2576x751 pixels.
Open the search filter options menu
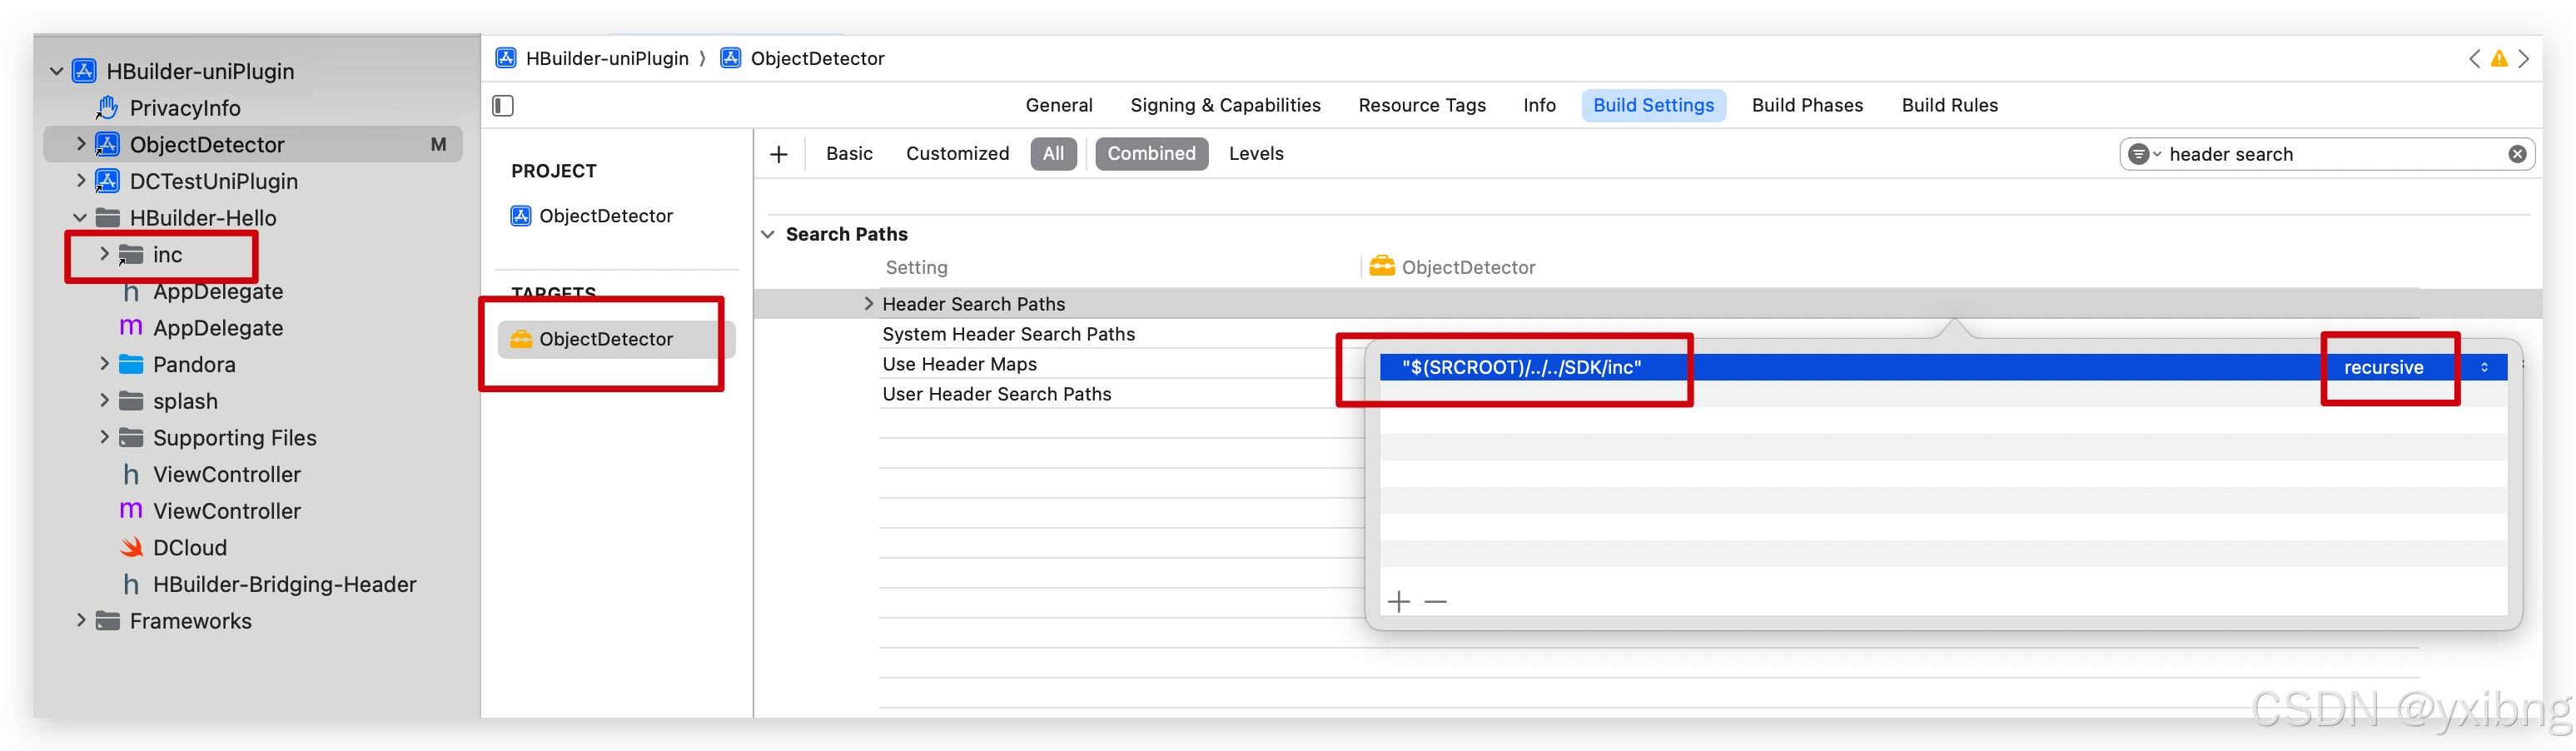click(2144, 154)
